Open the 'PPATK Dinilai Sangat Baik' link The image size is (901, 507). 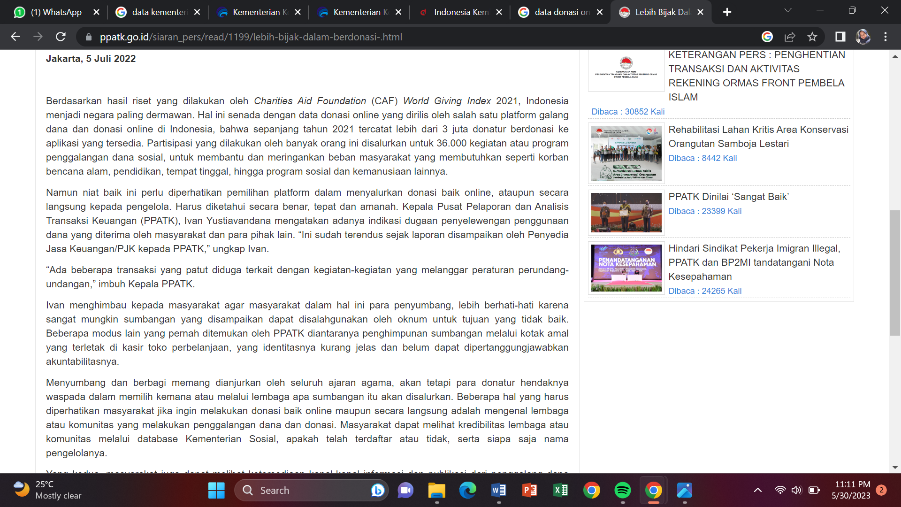pos(728,197)
